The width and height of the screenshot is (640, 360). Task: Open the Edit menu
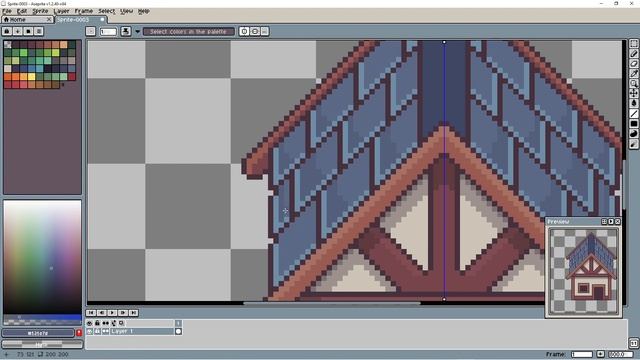click(x=22, y=11)
